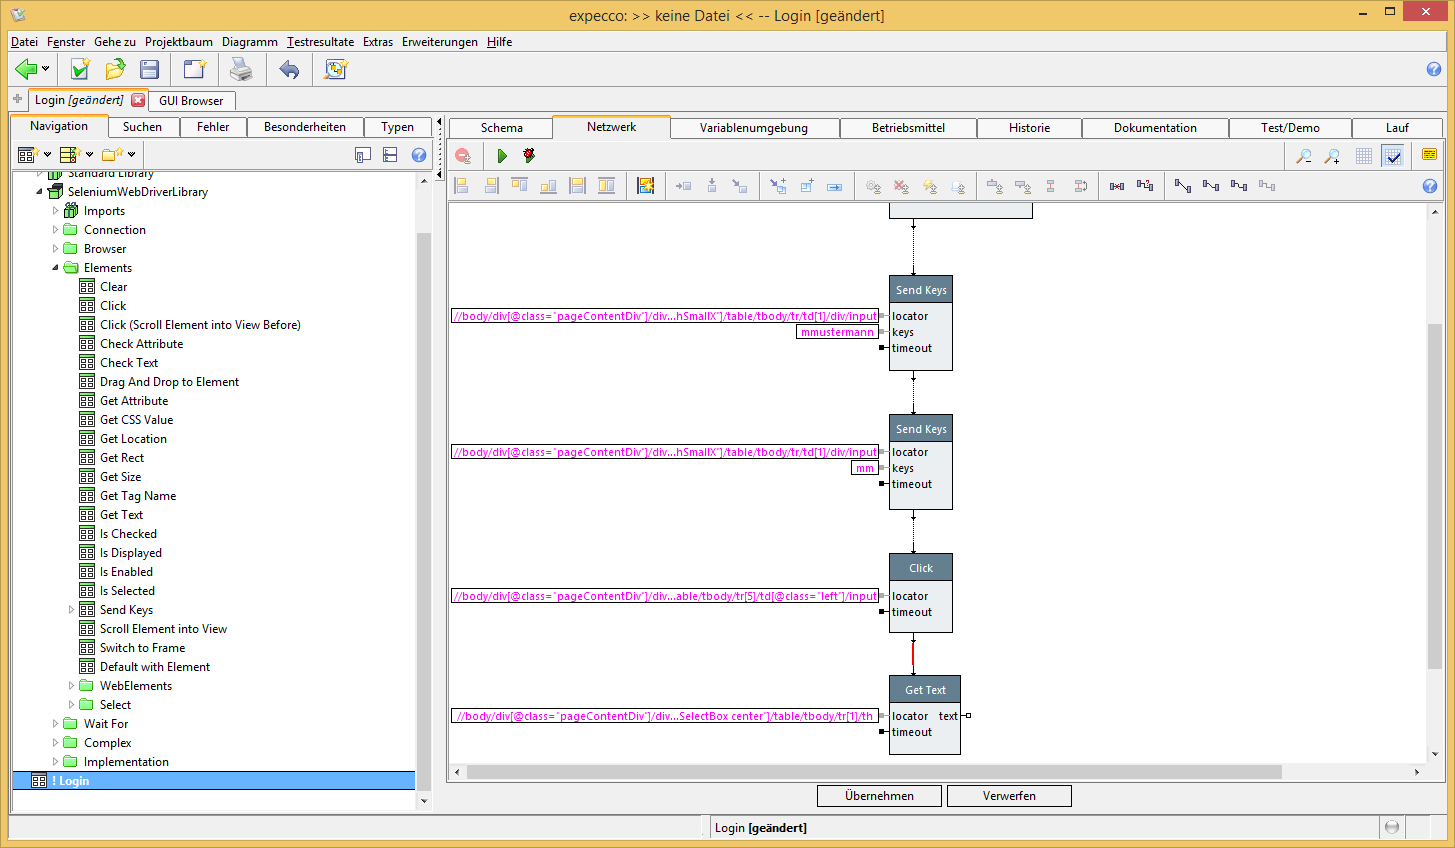The image size is (1455, 848).
Task: Click the save floppy disk icon
Action: (150, 69)
